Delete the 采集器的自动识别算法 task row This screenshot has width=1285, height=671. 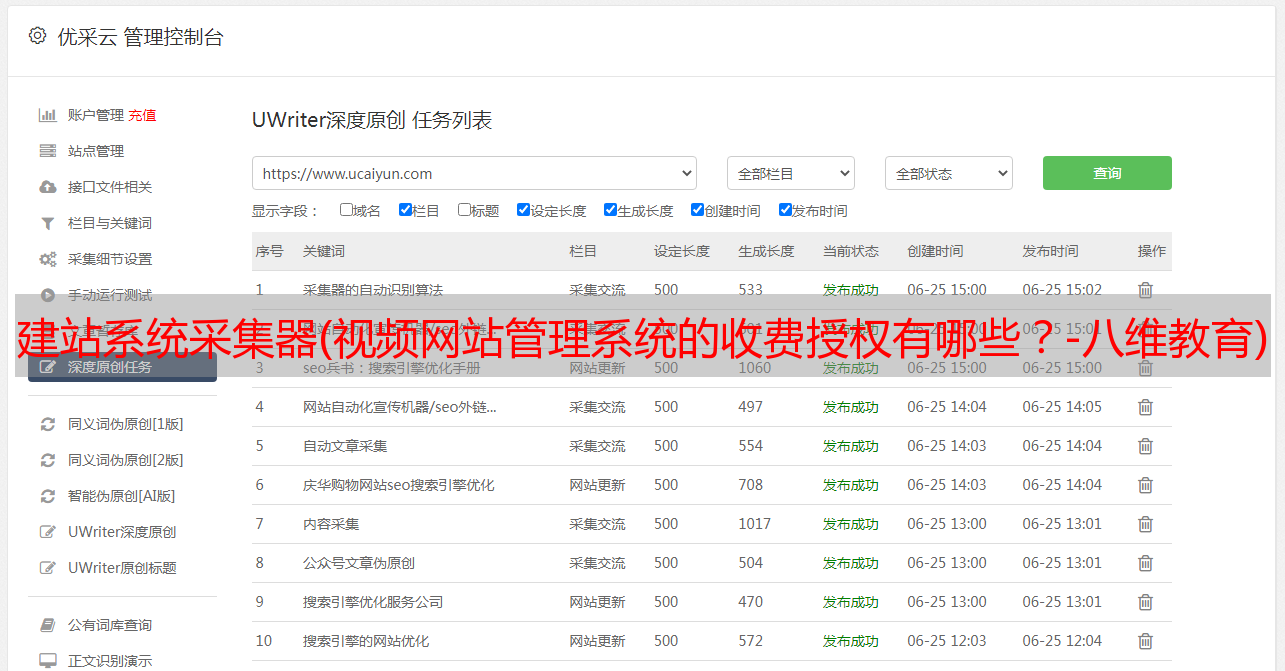pos(1146,290)
